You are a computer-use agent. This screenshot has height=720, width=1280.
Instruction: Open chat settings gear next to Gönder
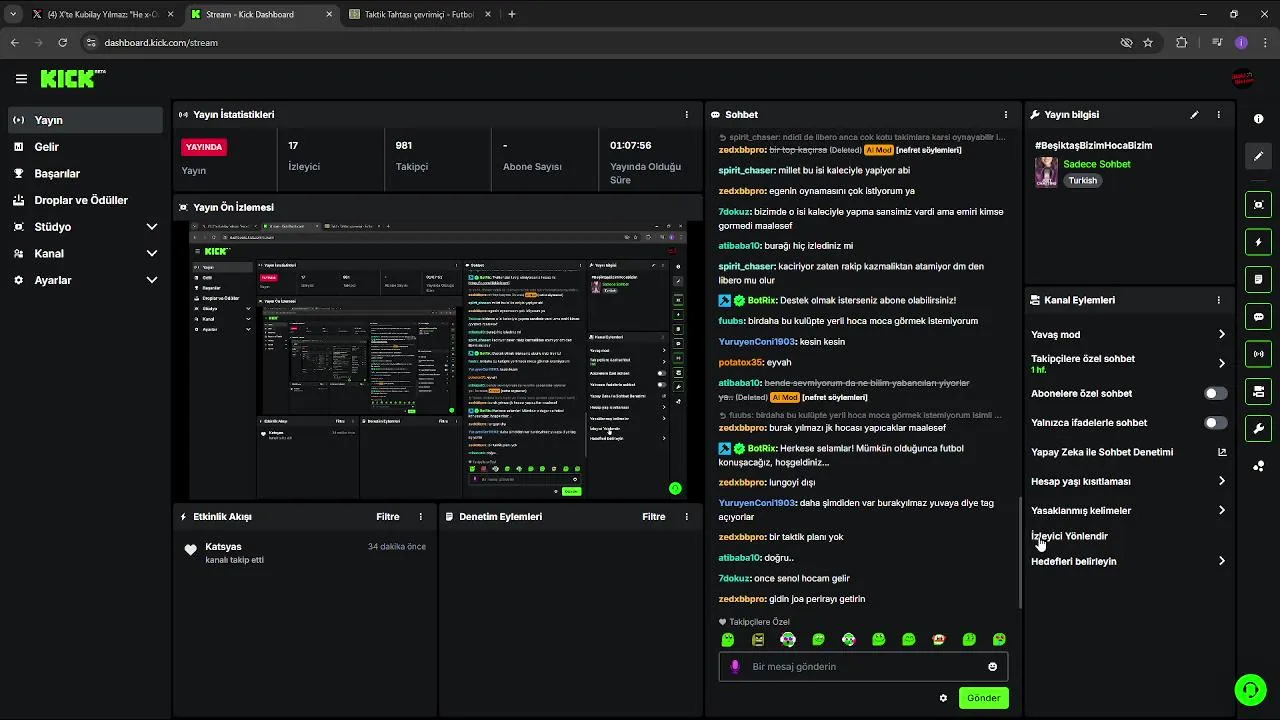pyautogui.click(x=943, y=698)
